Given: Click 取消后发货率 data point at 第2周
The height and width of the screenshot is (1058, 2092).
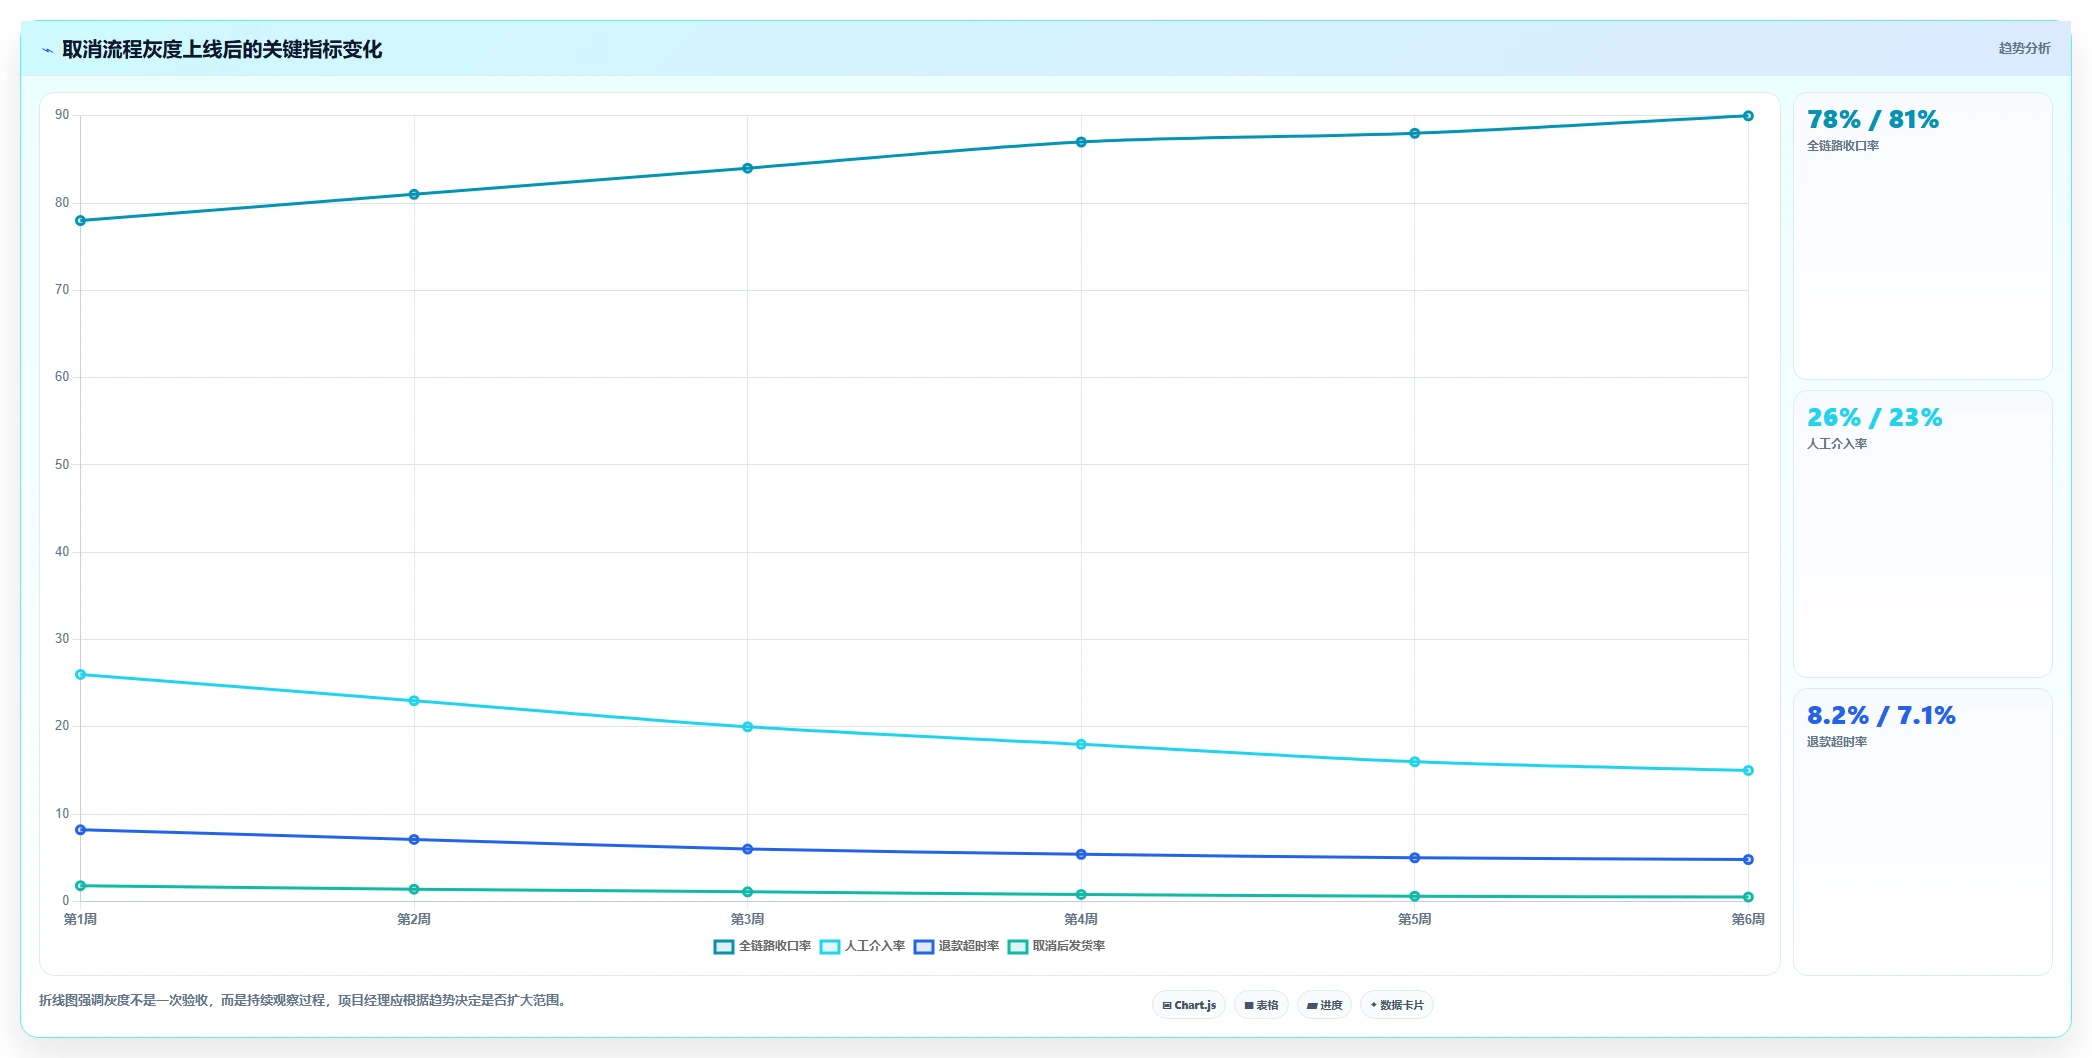Looking at the screenshot, I should pos(414,889).
